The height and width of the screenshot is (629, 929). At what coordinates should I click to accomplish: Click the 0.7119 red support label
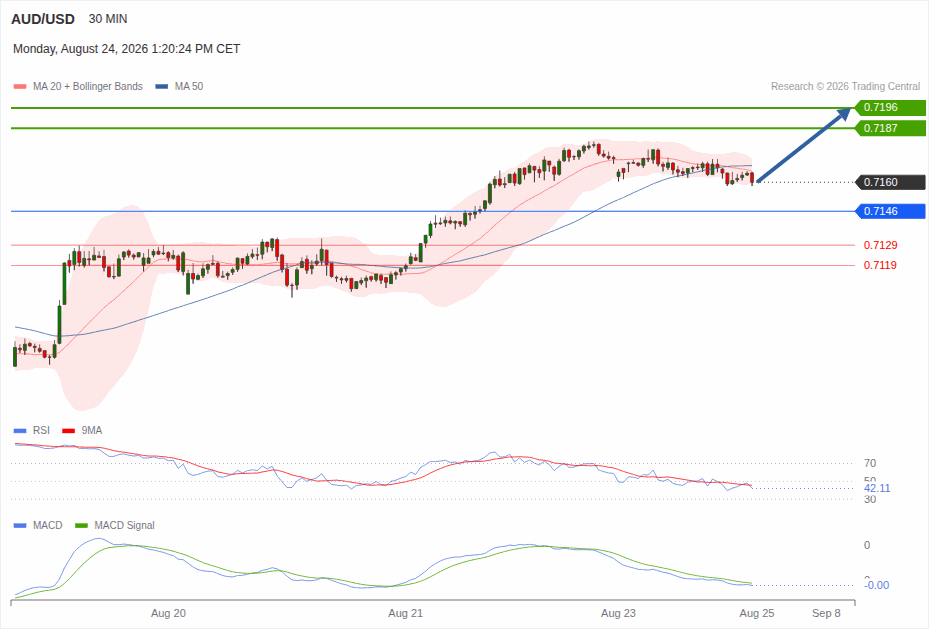[880, 265]
